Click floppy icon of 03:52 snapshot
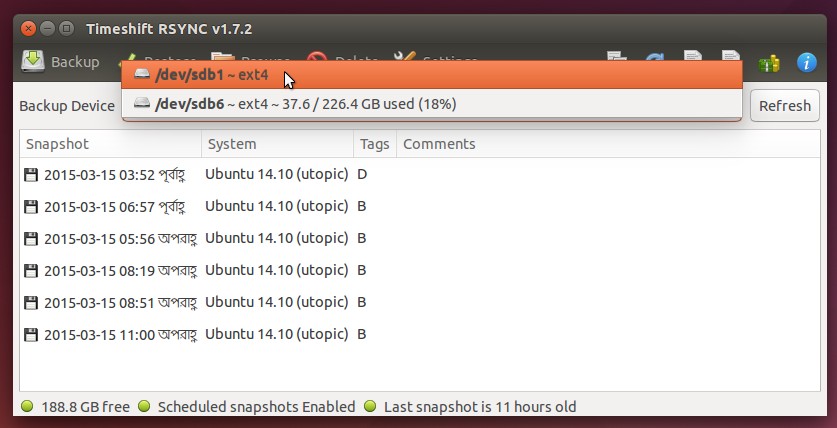 tap(31, 175)
